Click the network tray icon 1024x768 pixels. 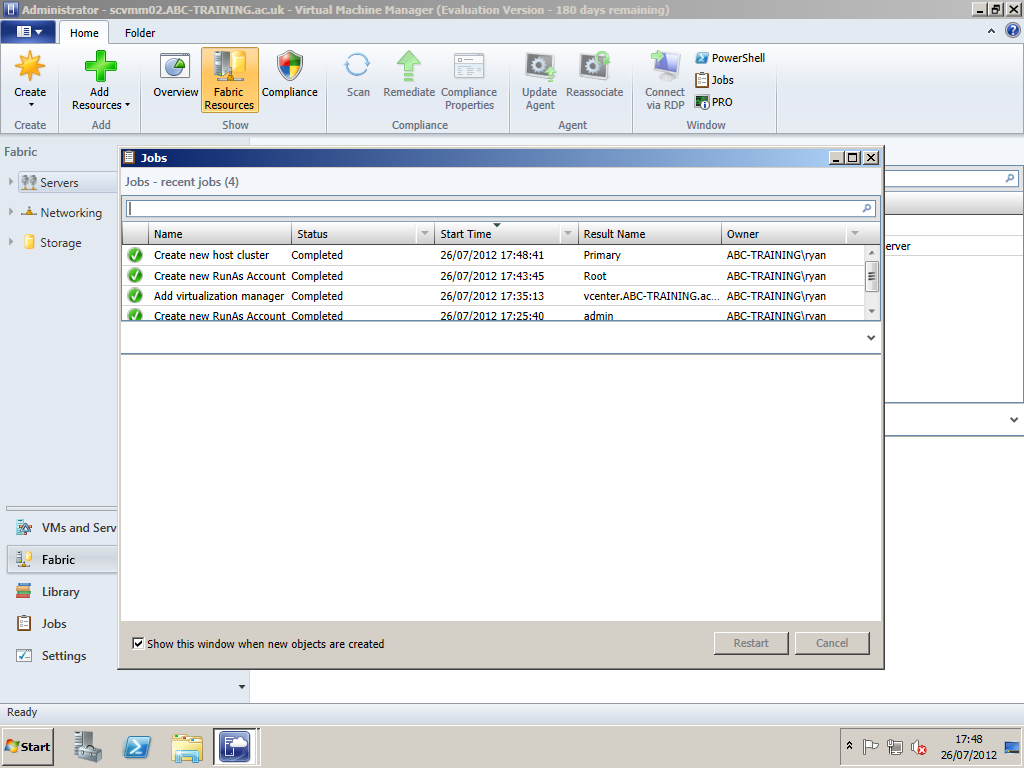[x=895, y=746]
